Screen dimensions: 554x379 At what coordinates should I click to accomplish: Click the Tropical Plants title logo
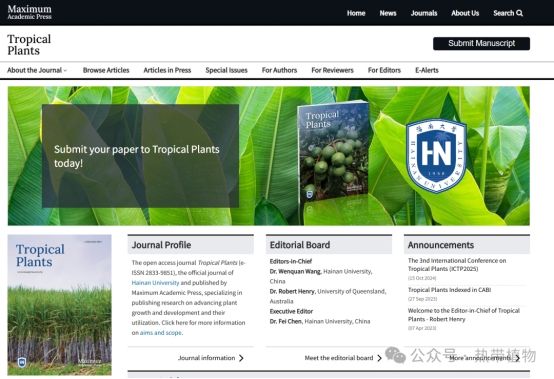(x=29, y=45)
